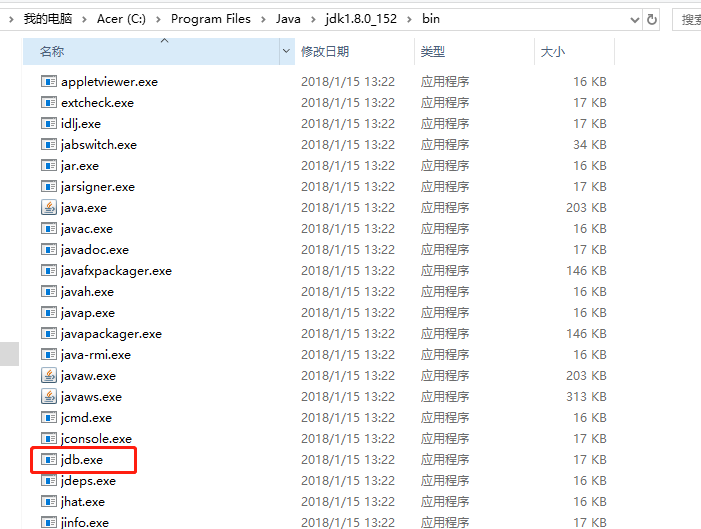701x529 pixels.
Task: Go to Program Files in breadcrumb
Action: pyautogui.click(x=211, y=19)
